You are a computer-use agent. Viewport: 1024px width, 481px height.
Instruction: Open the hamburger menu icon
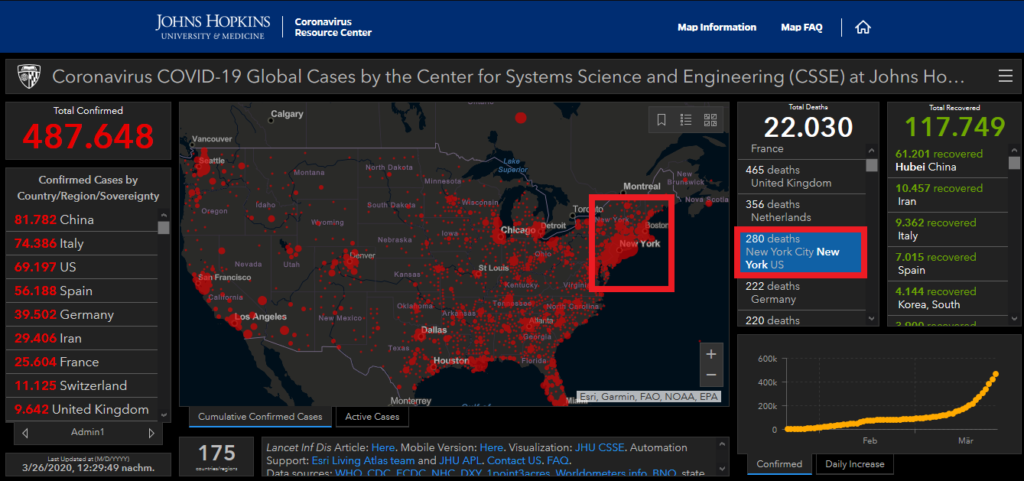click(1005, 77)
